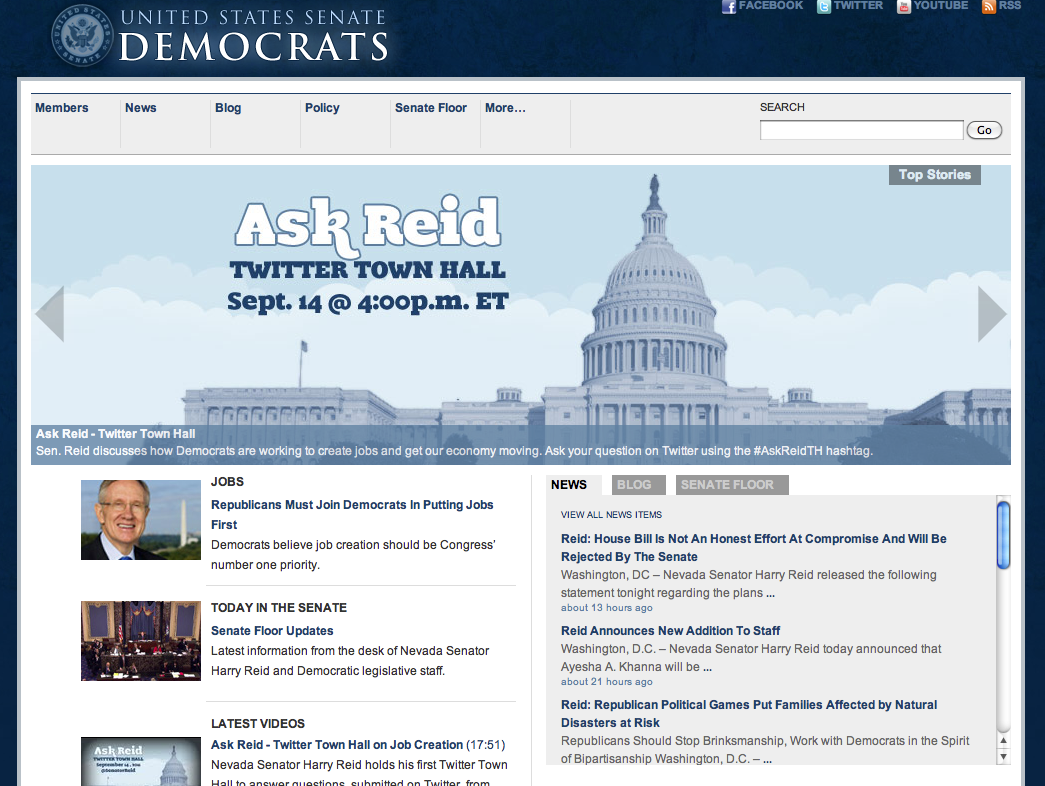Image resolution: width=1045 pixels, height=786 pixels.
Task: Advance banner with right arrow
Action: coord(991,314)
